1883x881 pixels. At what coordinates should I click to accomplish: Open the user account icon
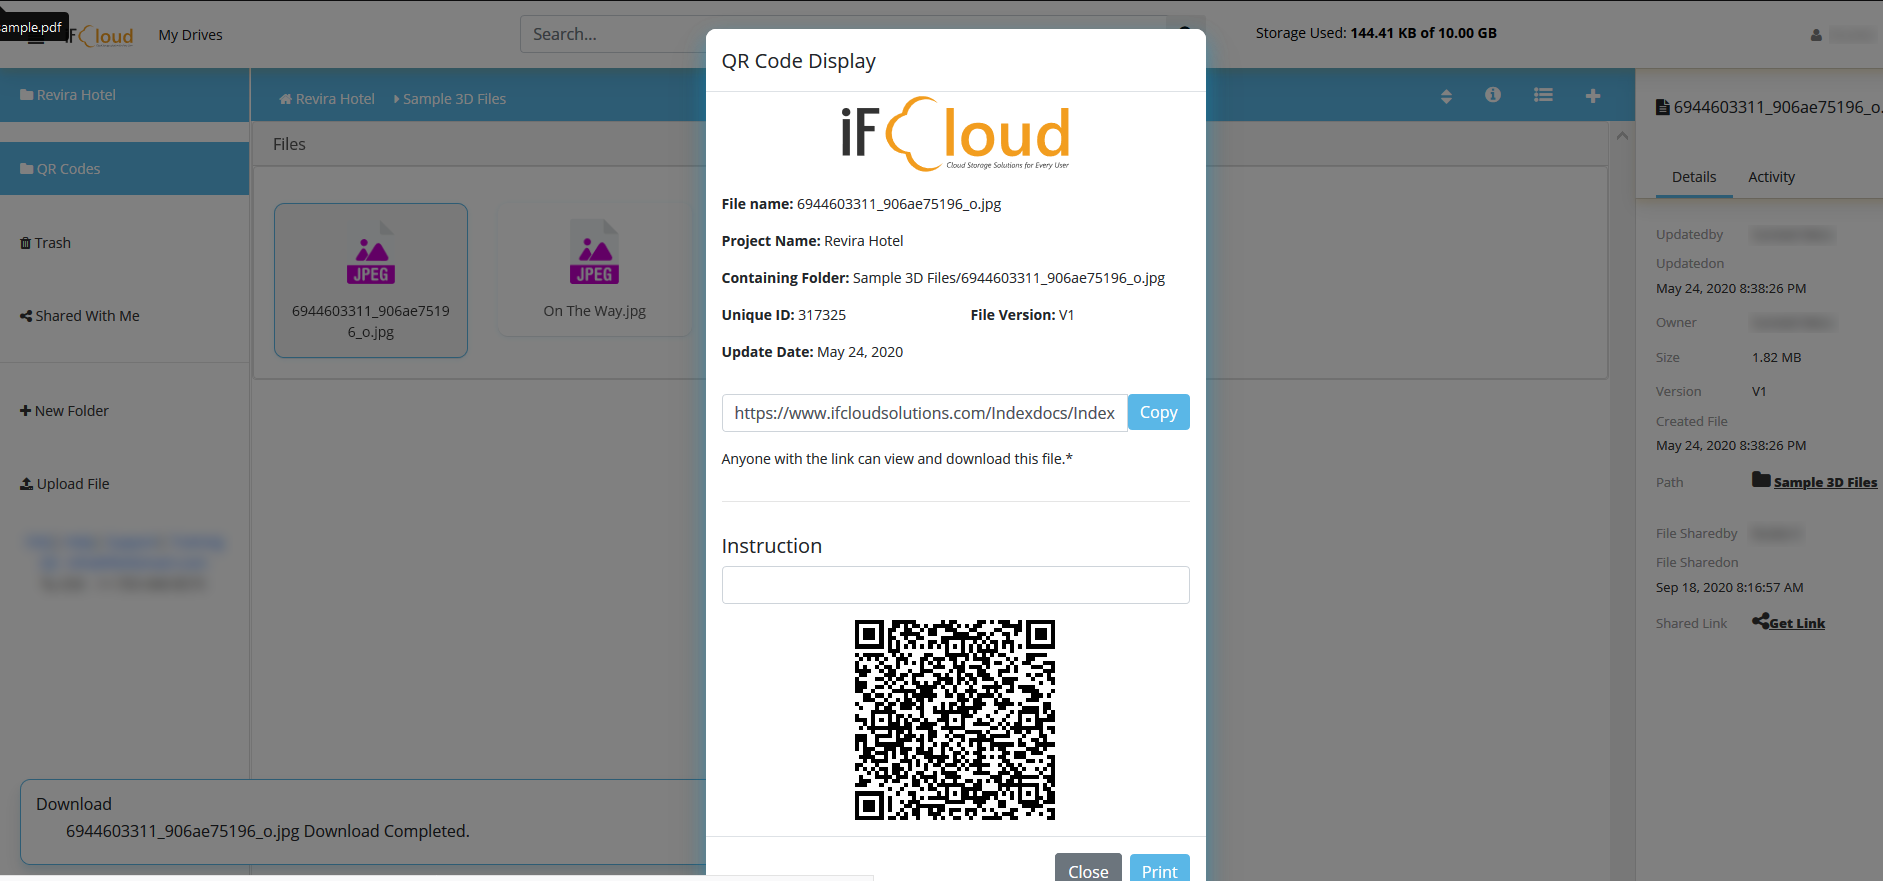click(x=1816, y=35)
